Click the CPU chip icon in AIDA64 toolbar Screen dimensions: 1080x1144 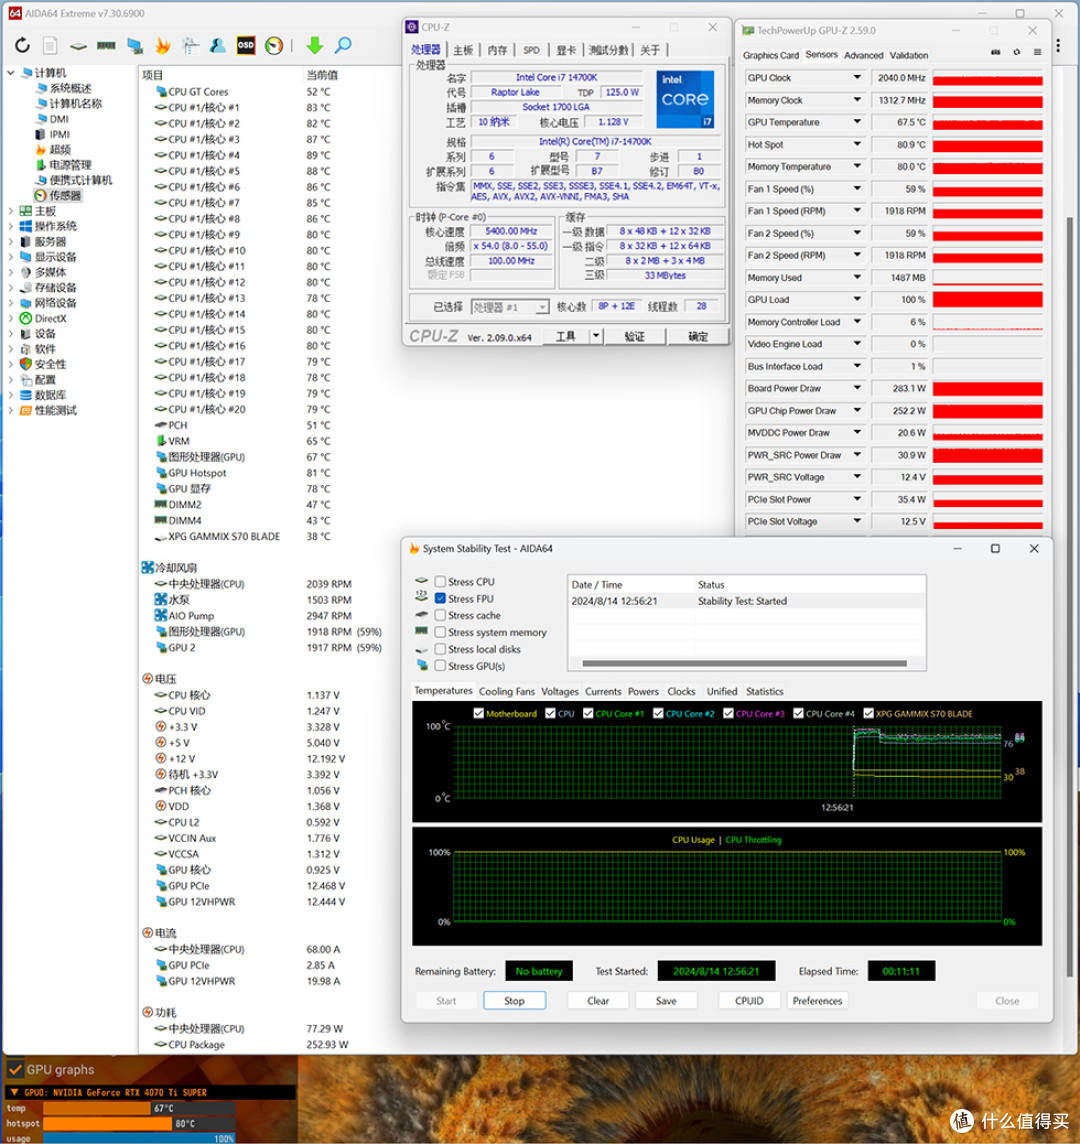coord(78,46)
